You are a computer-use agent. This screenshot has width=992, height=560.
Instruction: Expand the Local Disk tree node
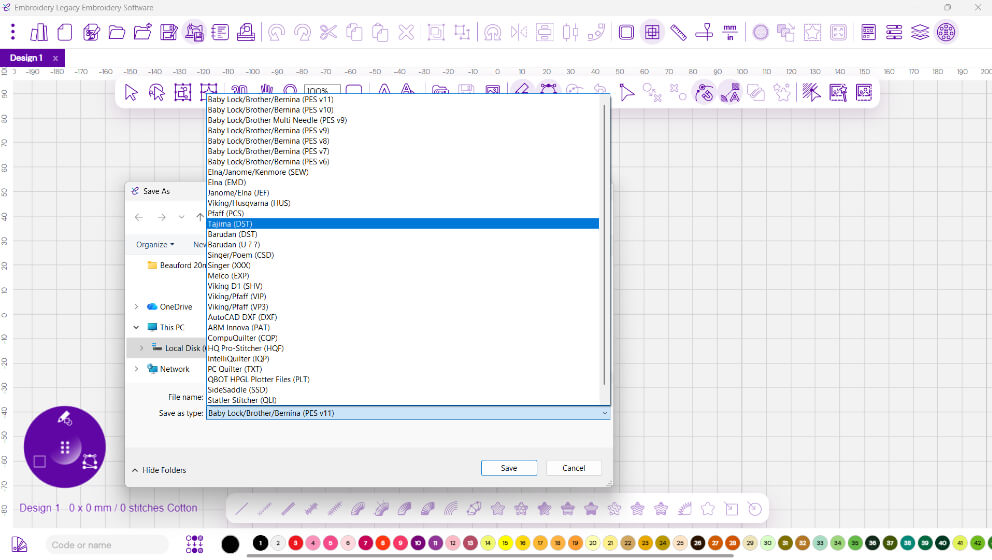(142, 347)
